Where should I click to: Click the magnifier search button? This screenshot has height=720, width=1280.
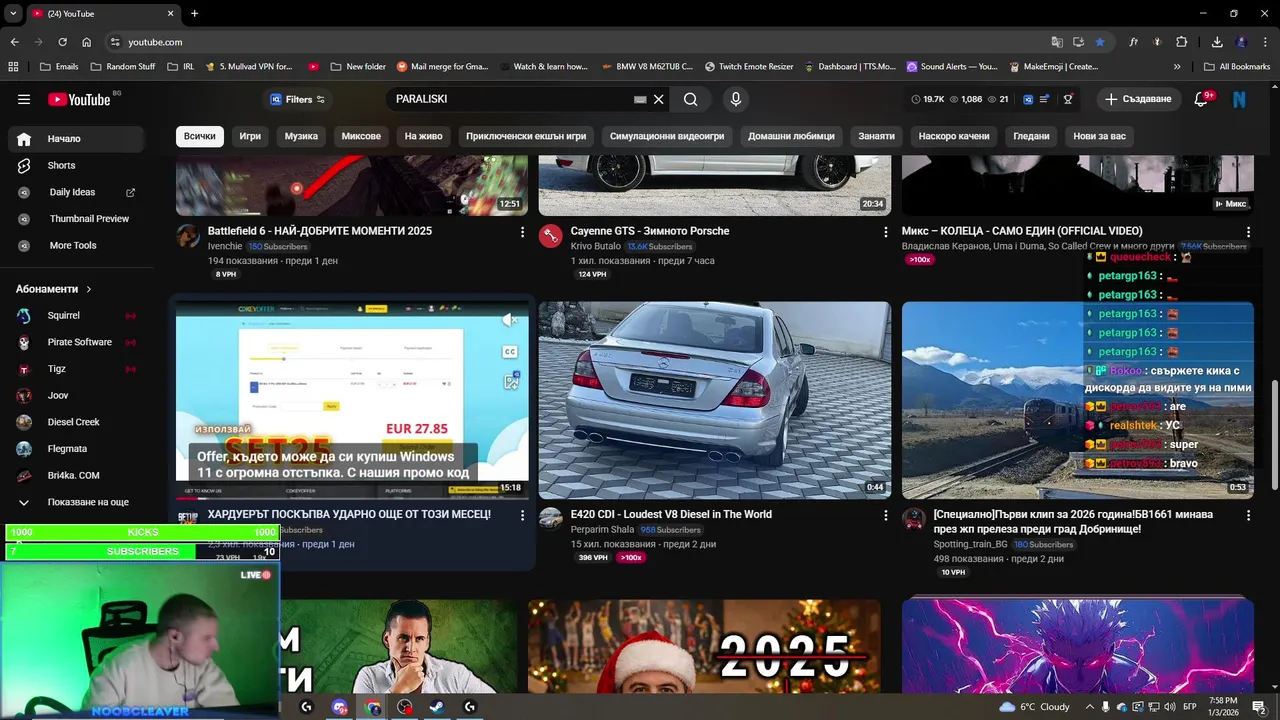pyautogui.click(x=691, y=99)
